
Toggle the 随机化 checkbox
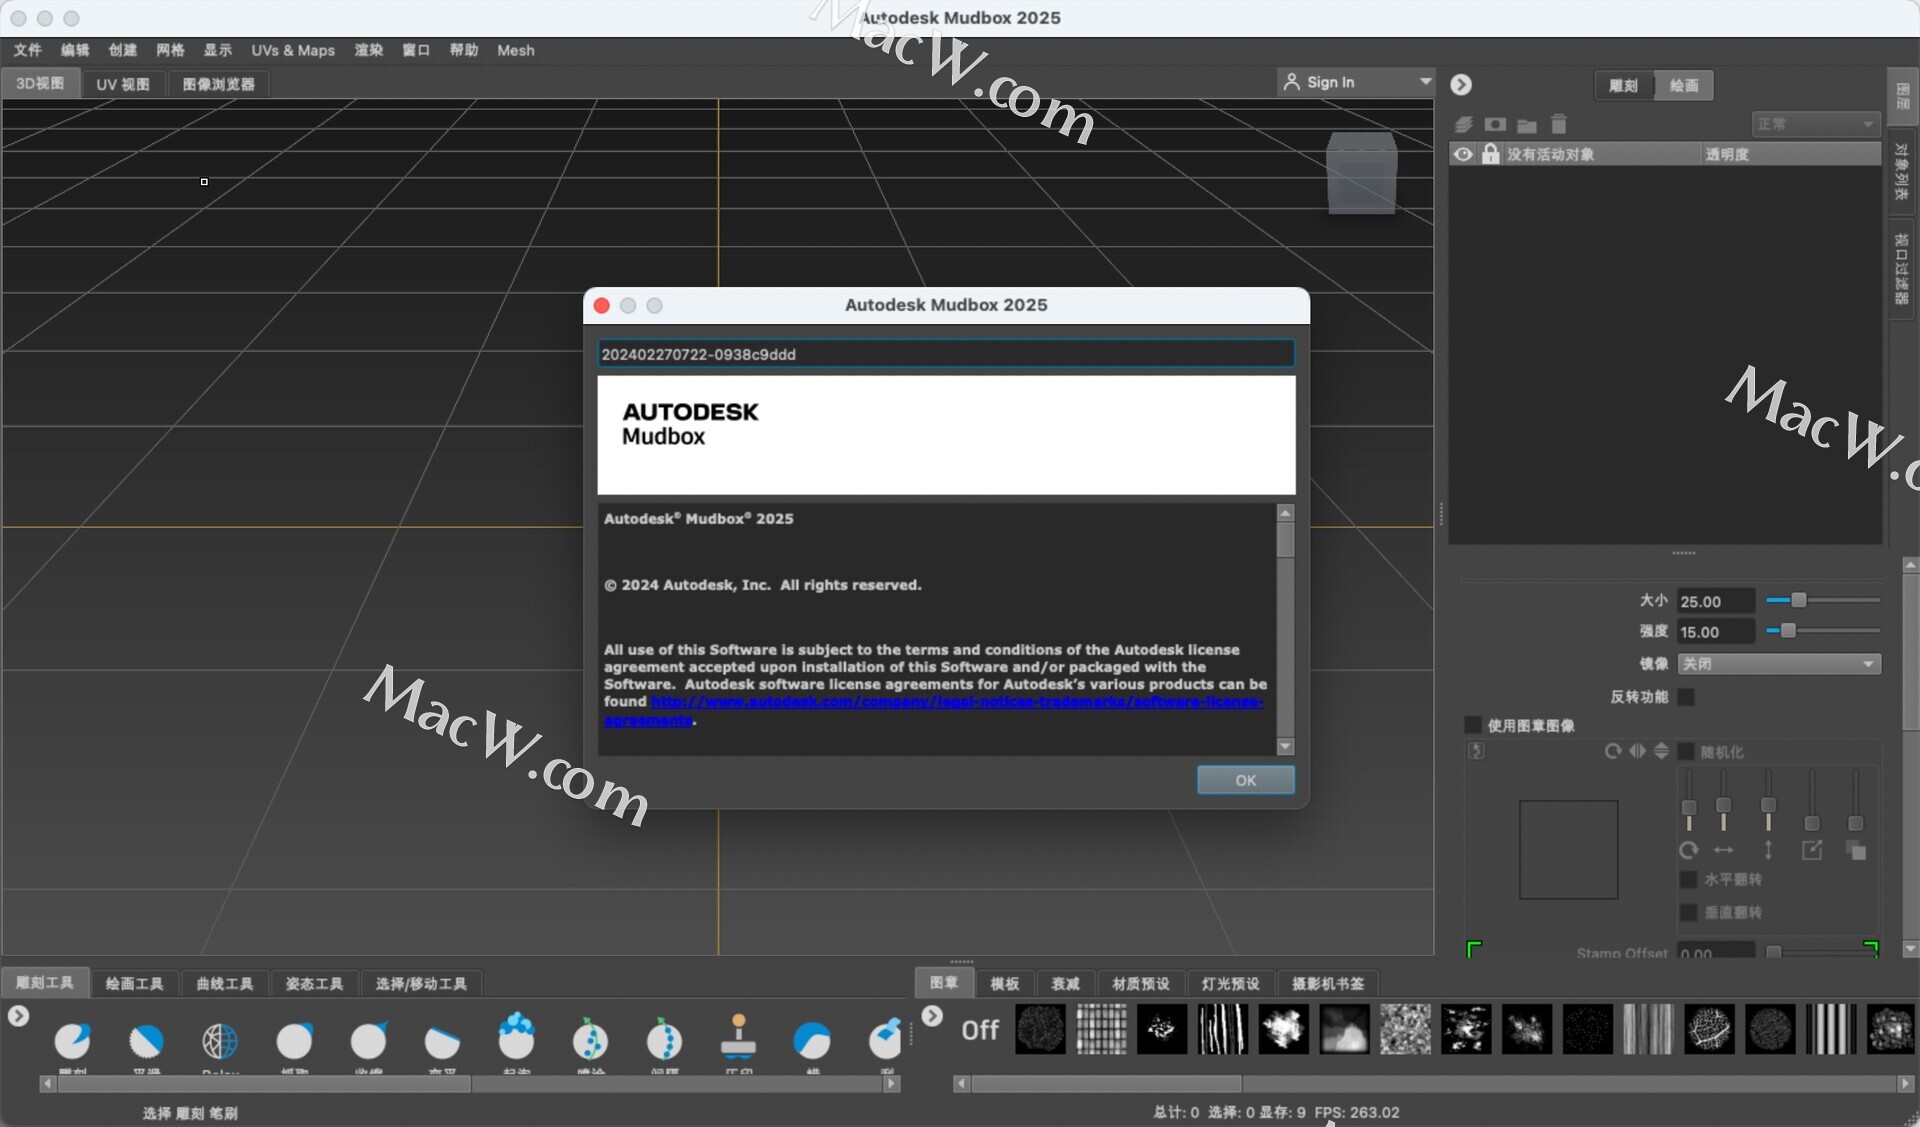coord(1686,752)
